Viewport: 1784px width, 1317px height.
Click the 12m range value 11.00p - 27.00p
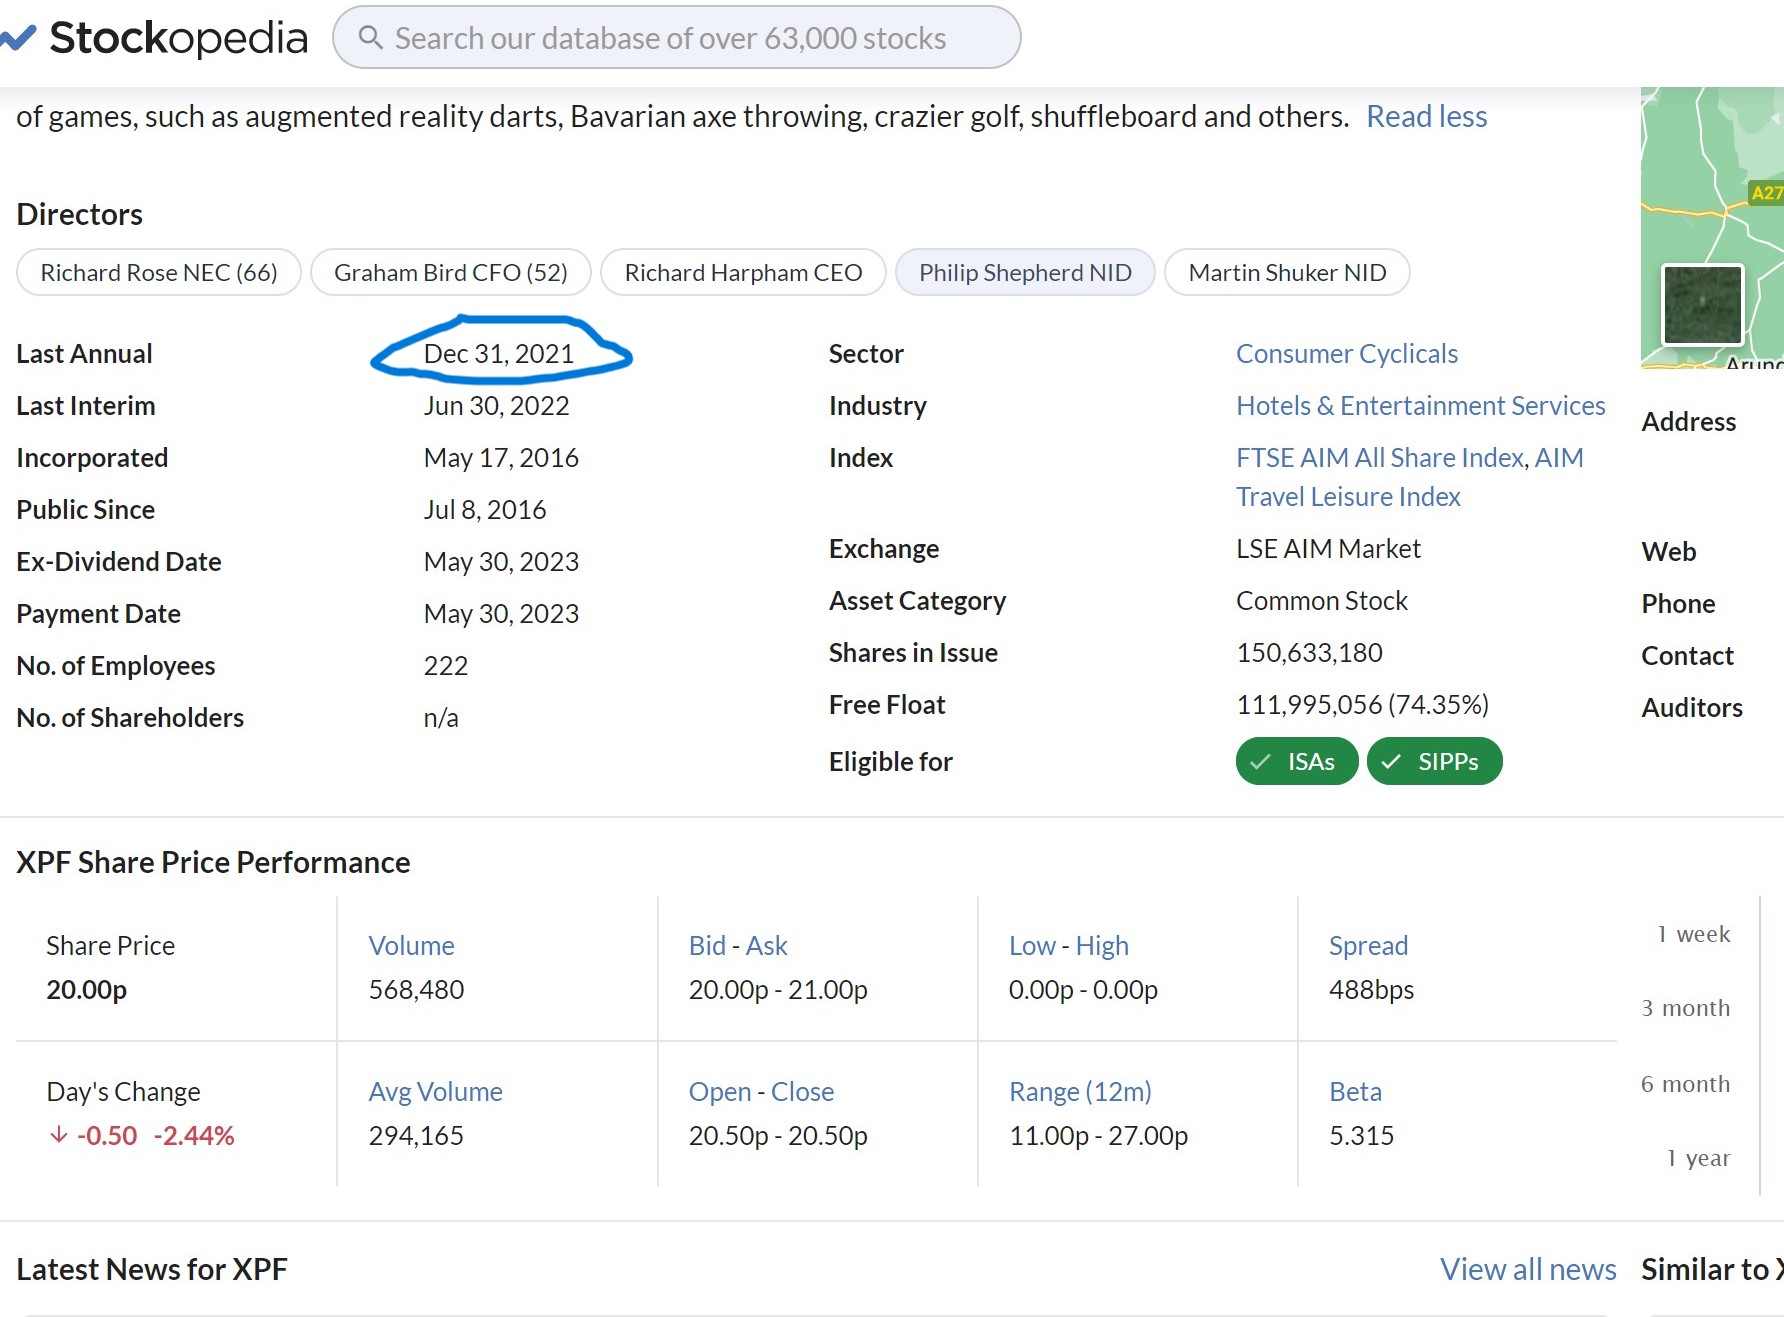[1098, 1135]
